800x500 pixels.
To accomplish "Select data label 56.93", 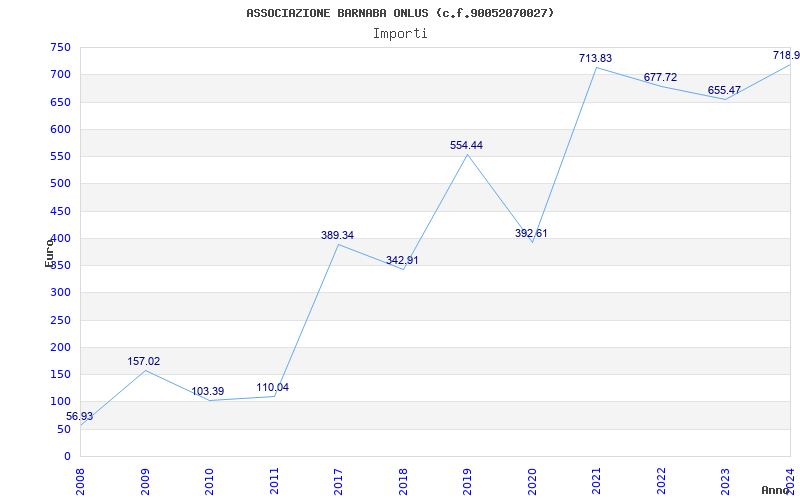I will point(80,416).
